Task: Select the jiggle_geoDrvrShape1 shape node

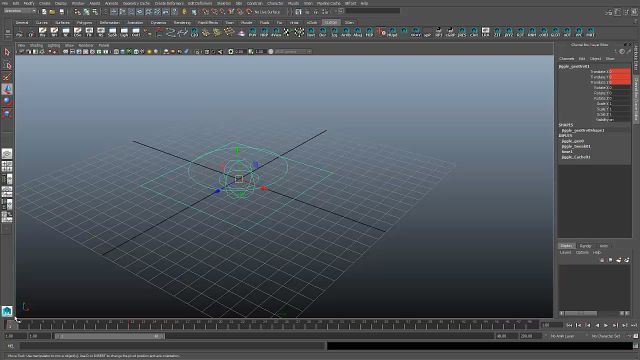Action: click(582, 130)
